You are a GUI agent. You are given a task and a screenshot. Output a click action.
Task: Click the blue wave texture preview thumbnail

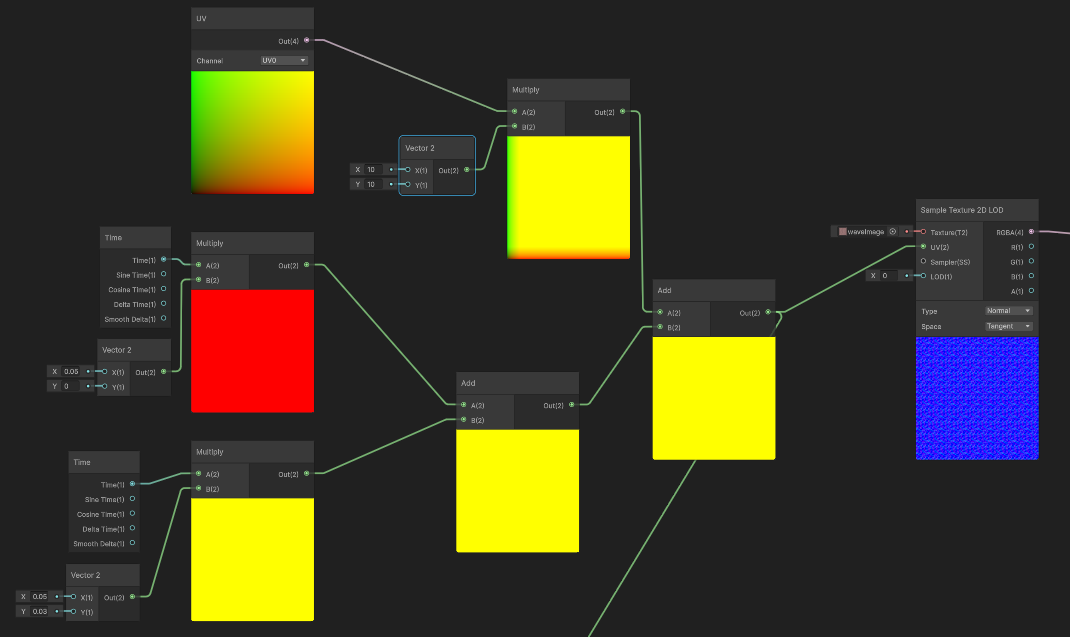[977, 398]
